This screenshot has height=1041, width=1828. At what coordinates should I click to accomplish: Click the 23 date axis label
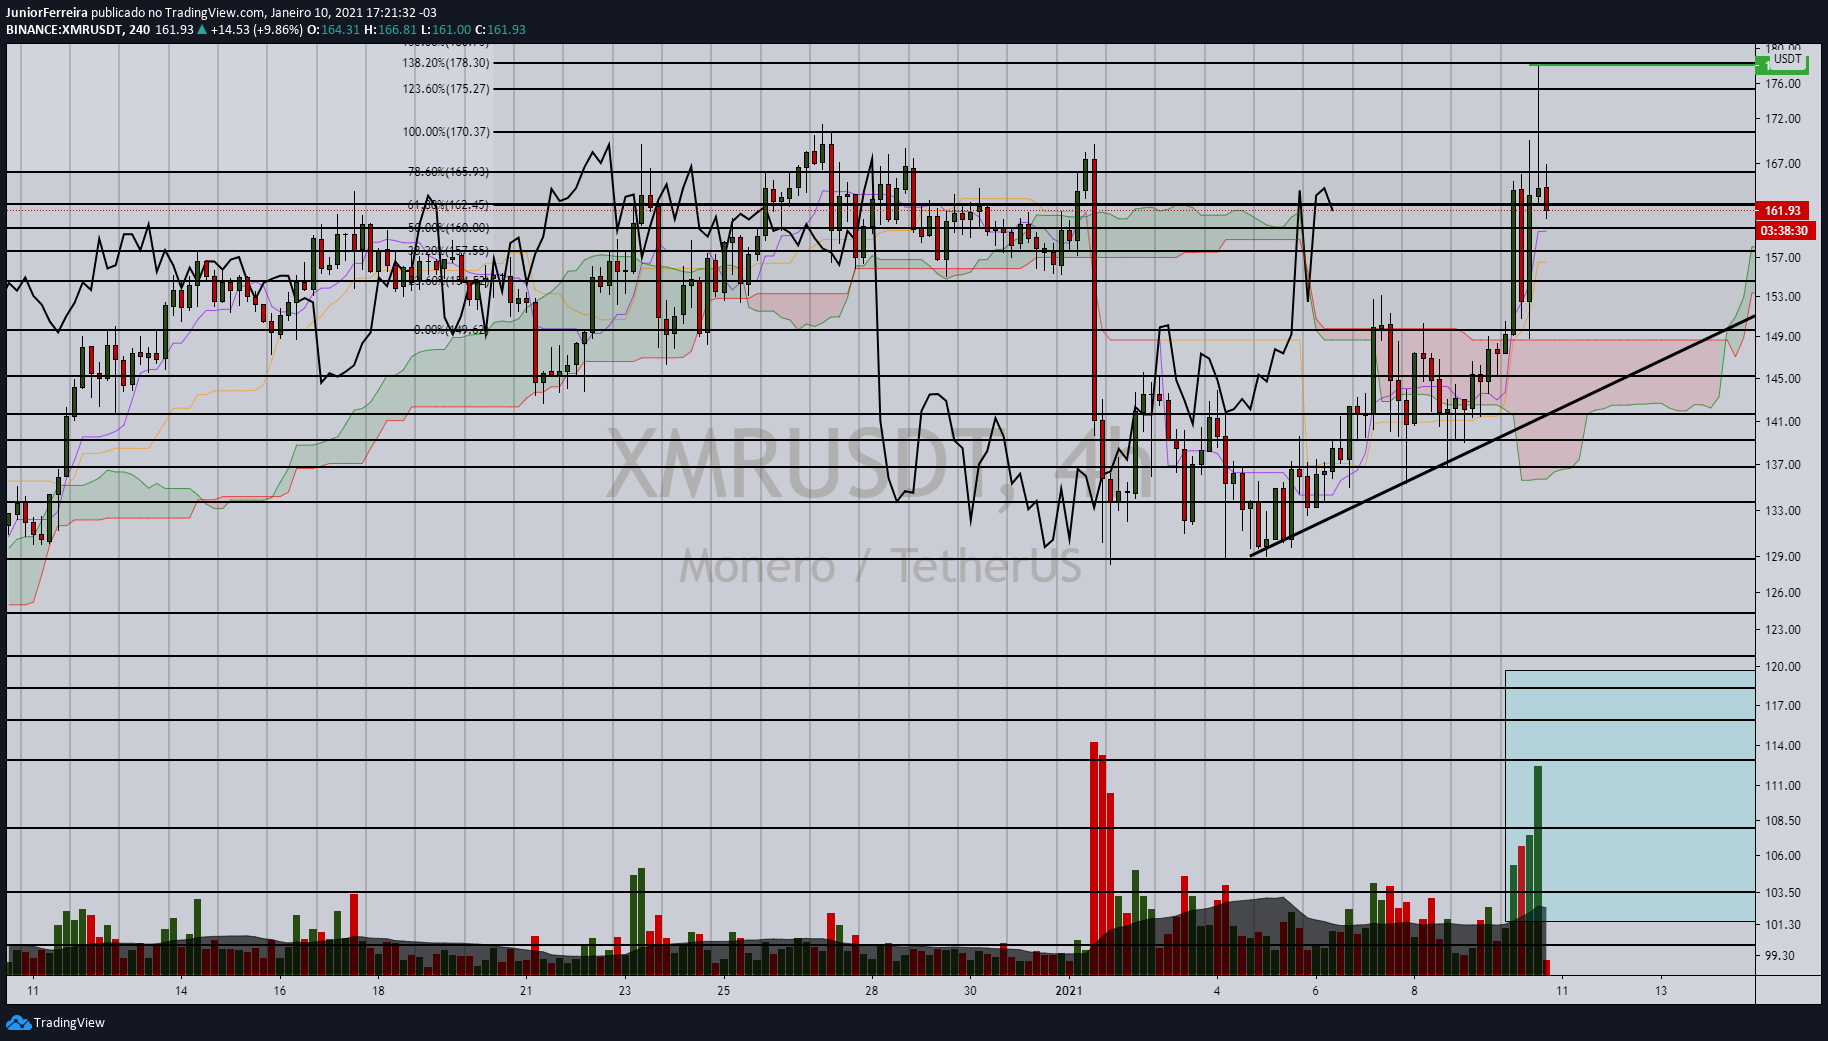point(625,991)
